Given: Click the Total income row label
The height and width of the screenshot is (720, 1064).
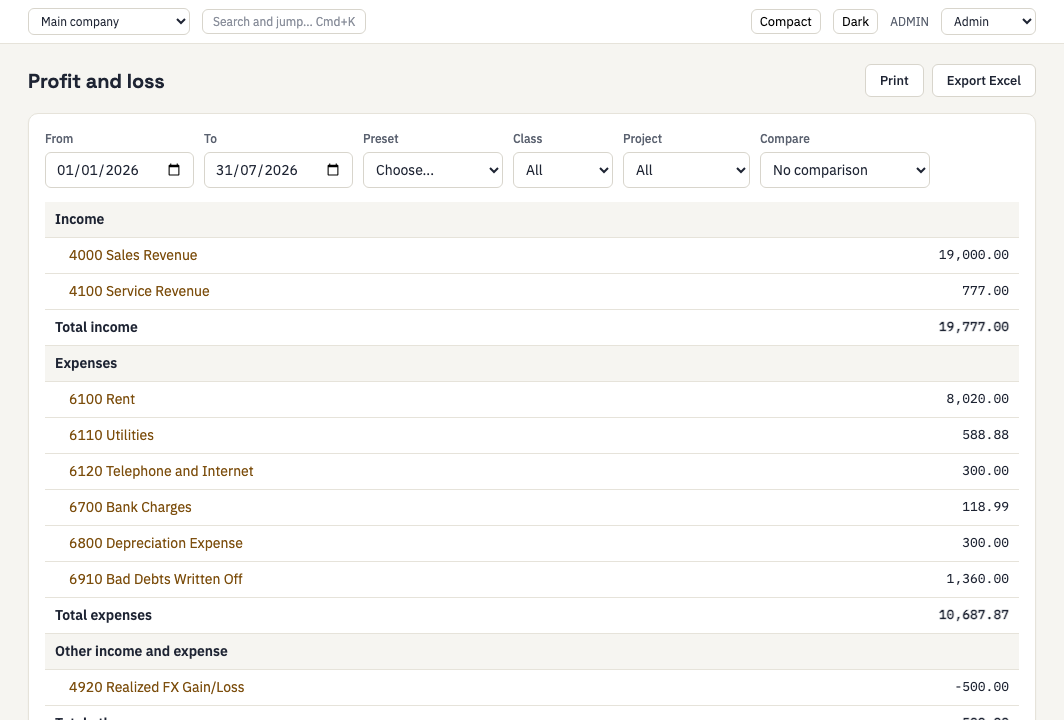Looking at the screenshot, I should tap(96, 327).
